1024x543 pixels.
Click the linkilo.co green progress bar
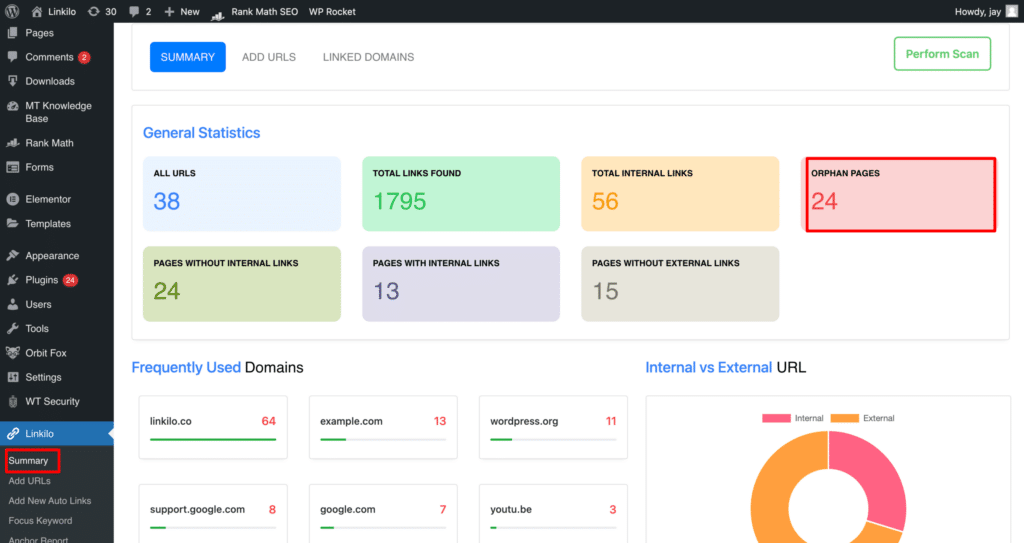[213, 440]
